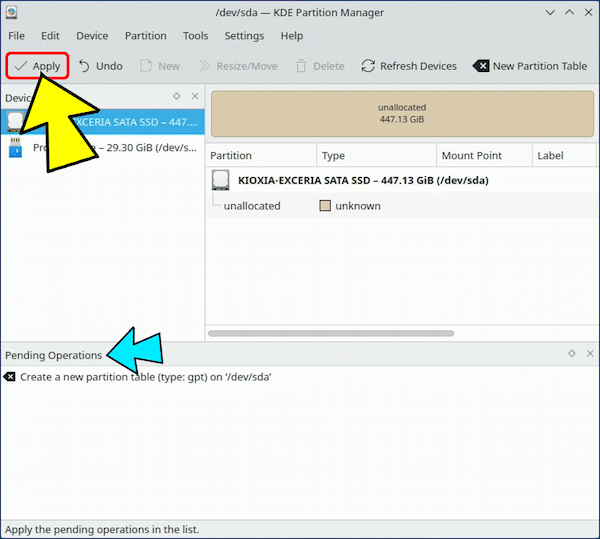This screenshot has height=539, width=600.
Task: Close the Pending Operations panel
Action: click(x=589, y=354)
